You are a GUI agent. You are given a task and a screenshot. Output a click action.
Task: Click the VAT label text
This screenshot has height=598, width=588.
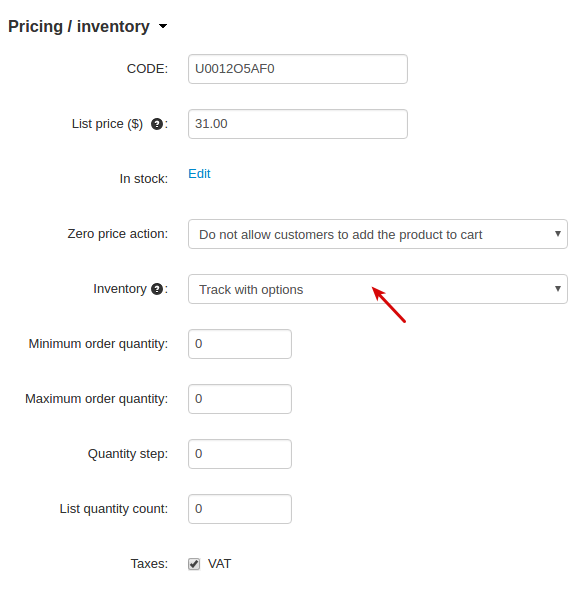coord(219,564)
